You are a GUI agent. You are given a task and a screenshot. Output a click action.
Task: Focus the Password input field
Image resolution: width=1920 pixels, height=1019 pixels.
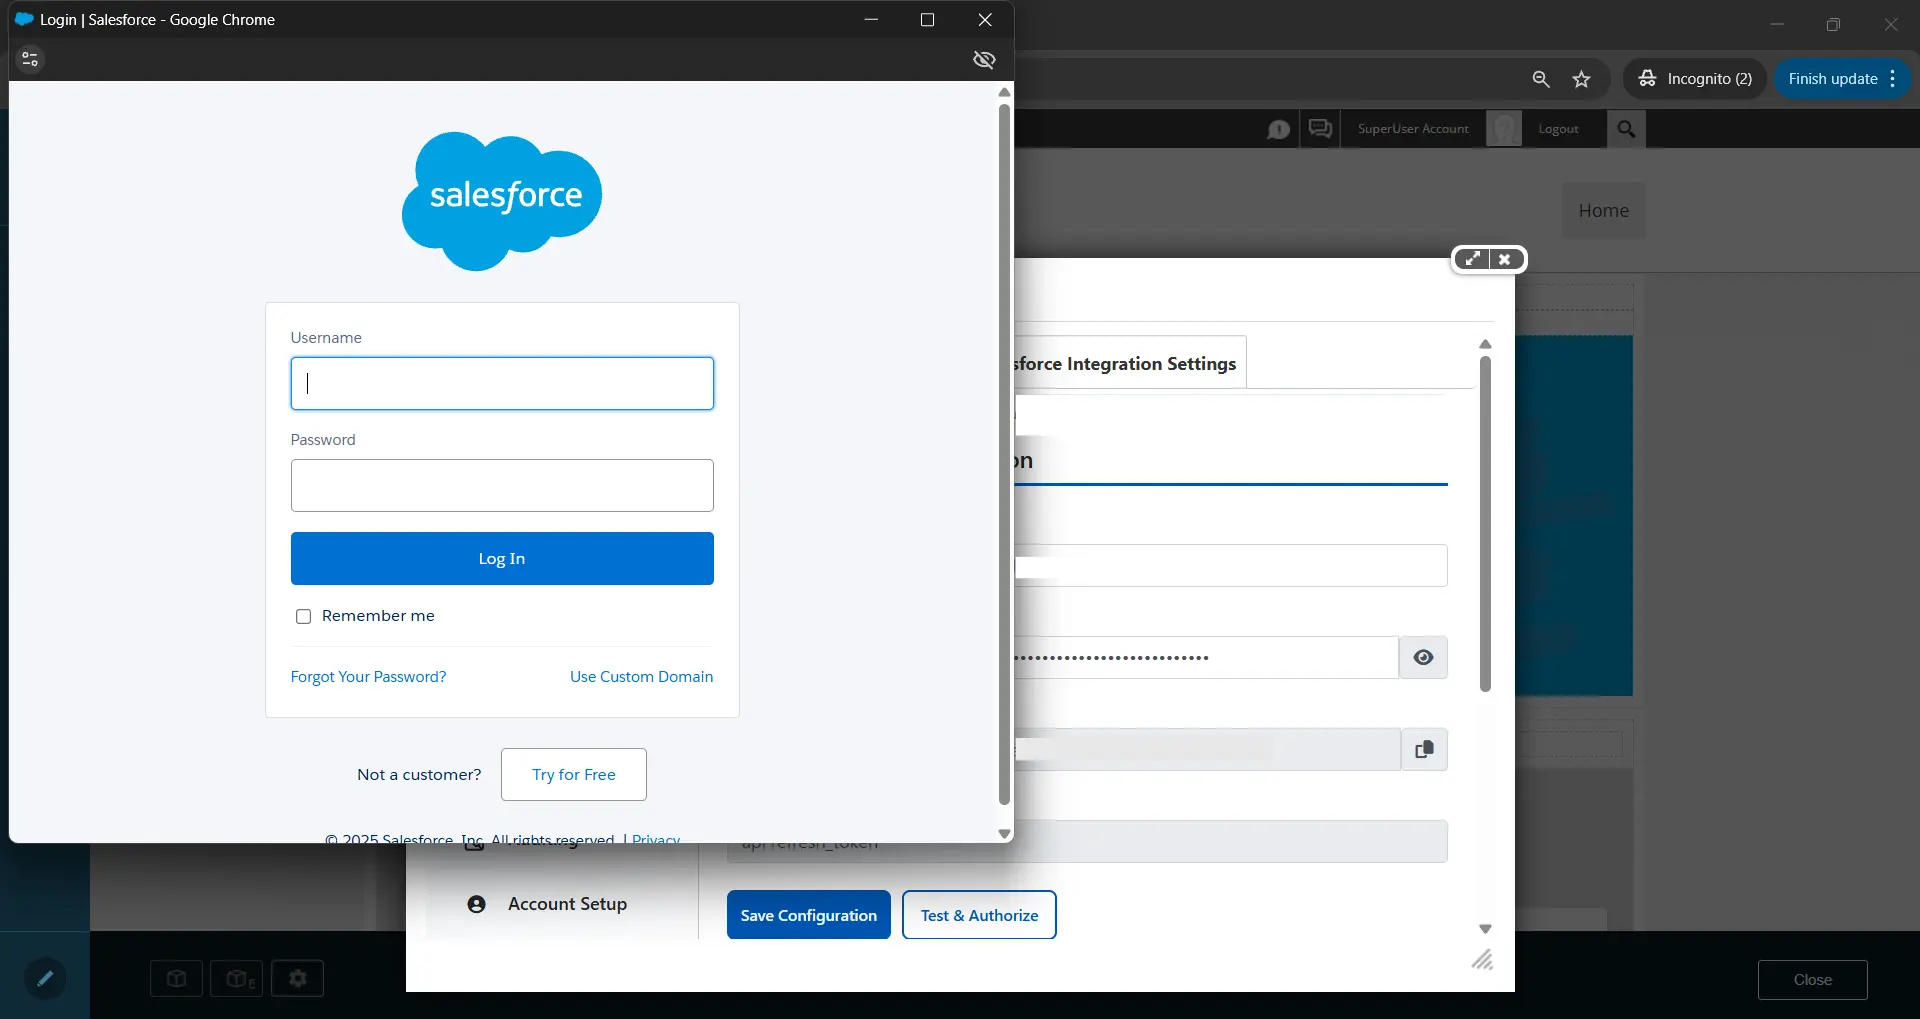pyautogui.click(x=502, y=485)
